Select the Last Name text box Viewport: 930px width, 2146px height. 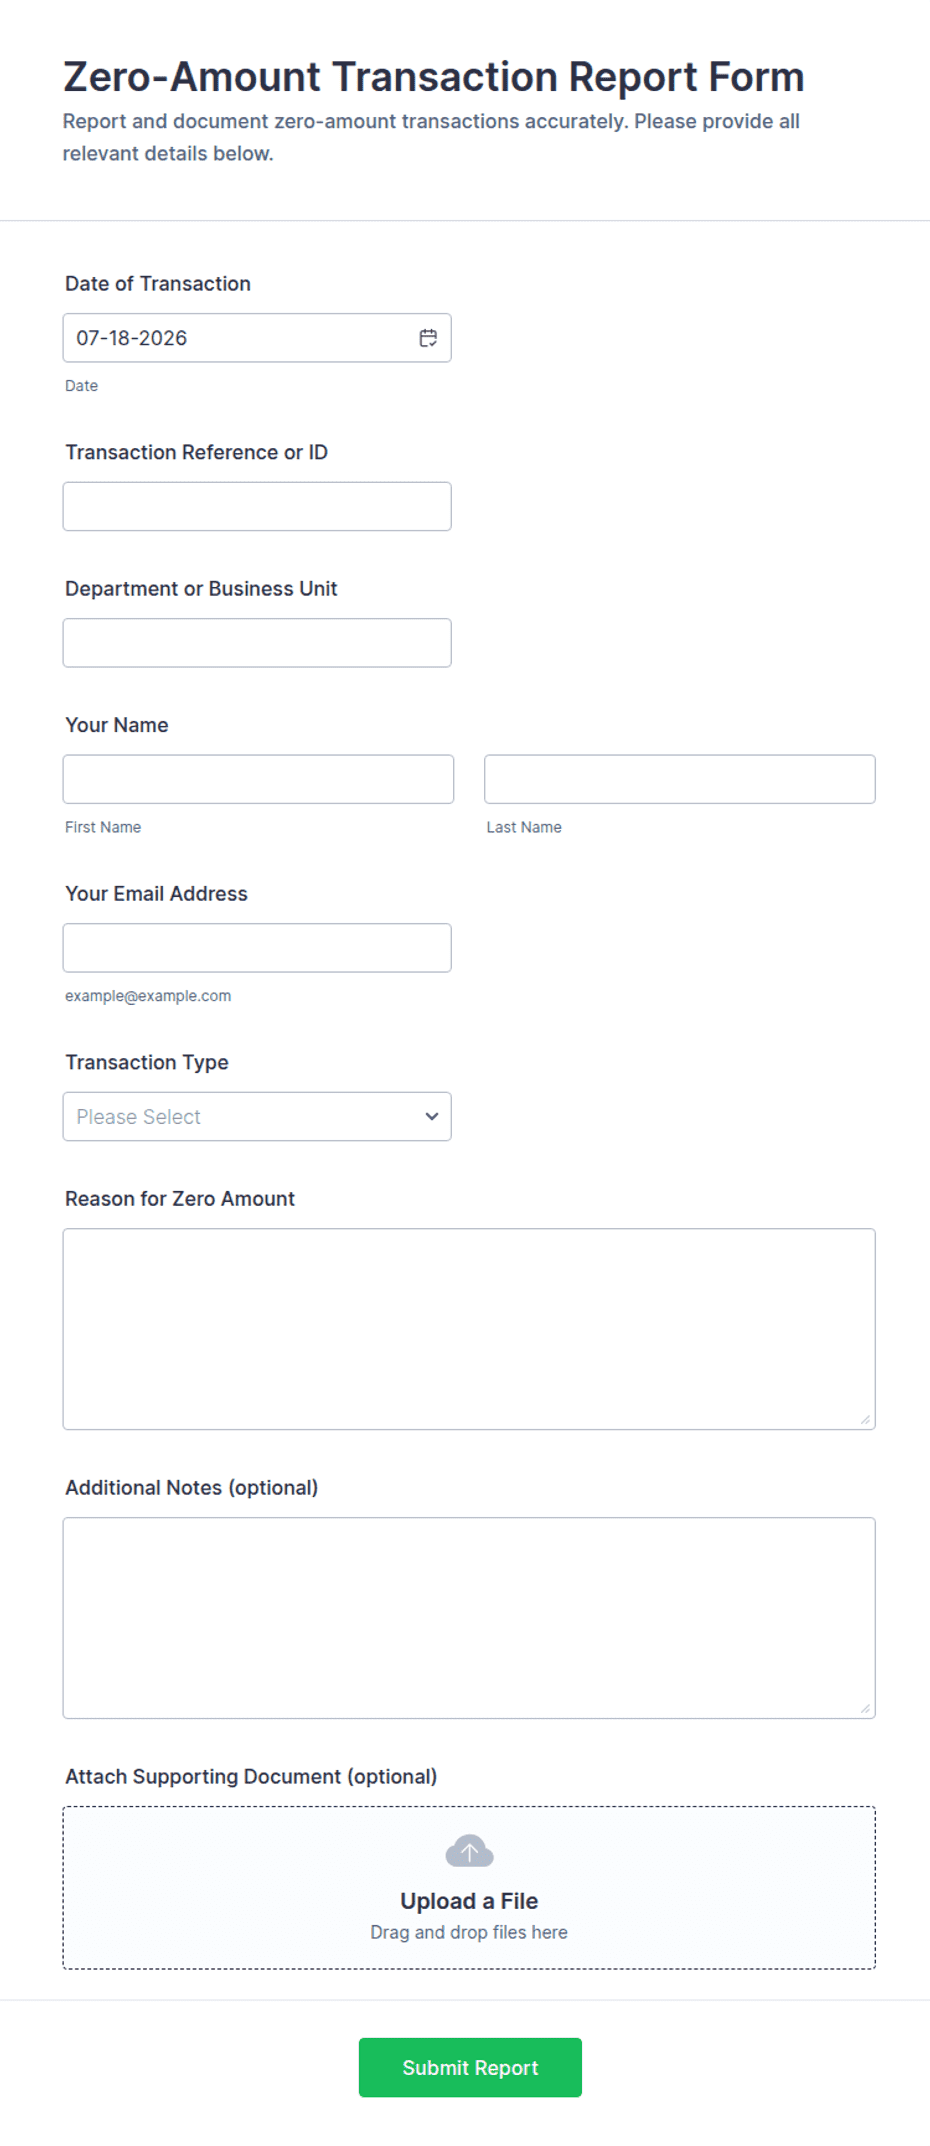point(680,779)
